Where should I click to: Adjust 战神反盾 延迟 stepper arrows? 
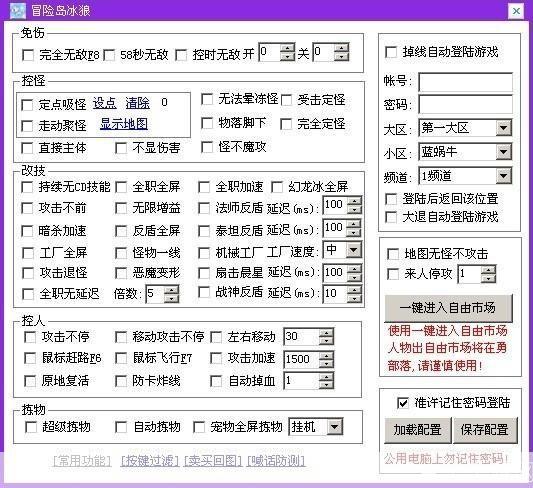click(355, 294)
